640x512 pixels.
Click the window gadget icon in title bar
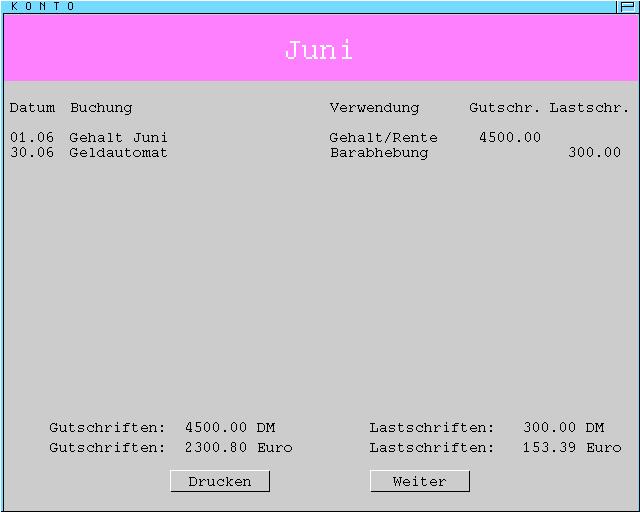[627, 7]
